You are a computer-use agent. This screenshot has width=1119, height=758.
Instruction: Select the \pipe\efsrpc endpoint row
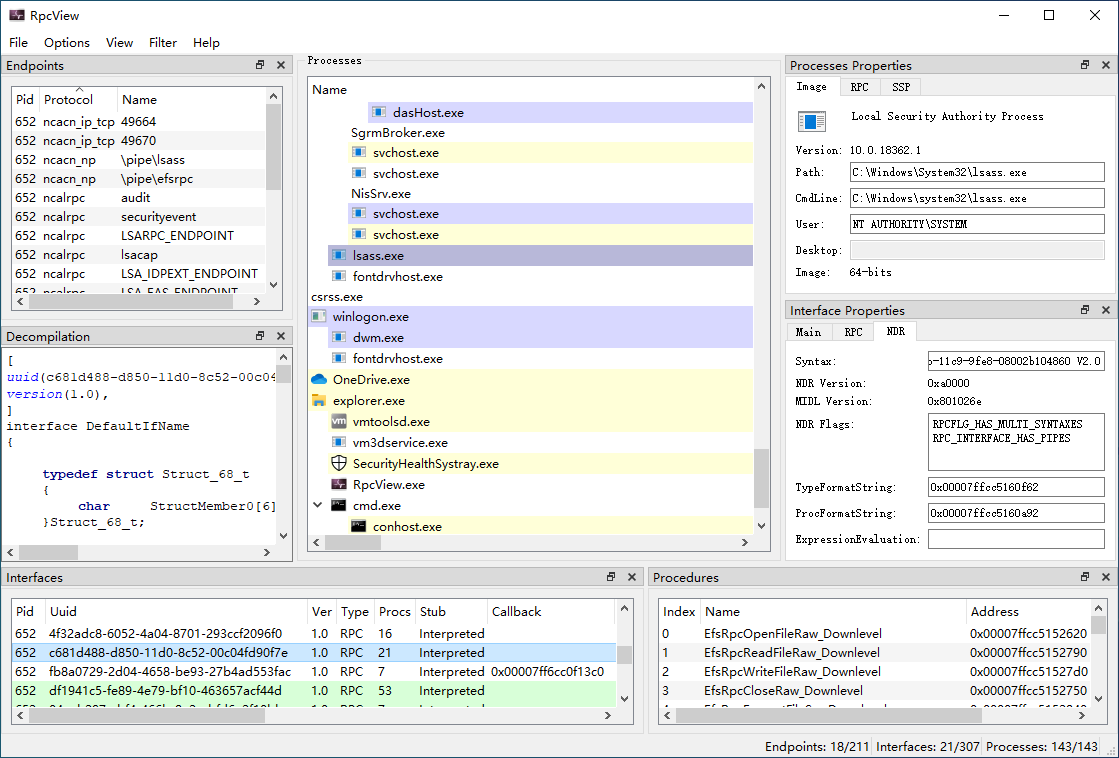tap(139, 178)
